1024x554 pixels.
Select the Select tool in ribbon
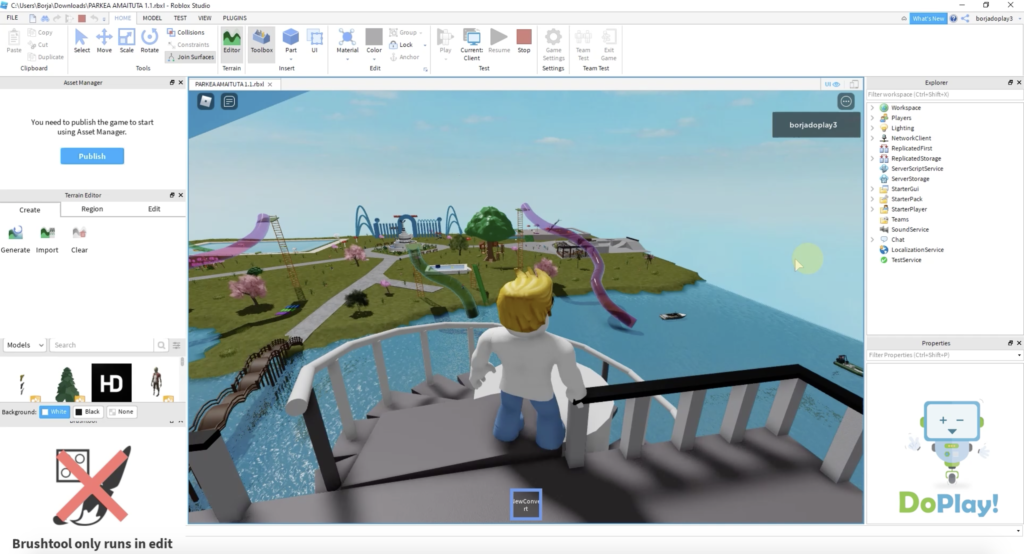click(82, 41)
